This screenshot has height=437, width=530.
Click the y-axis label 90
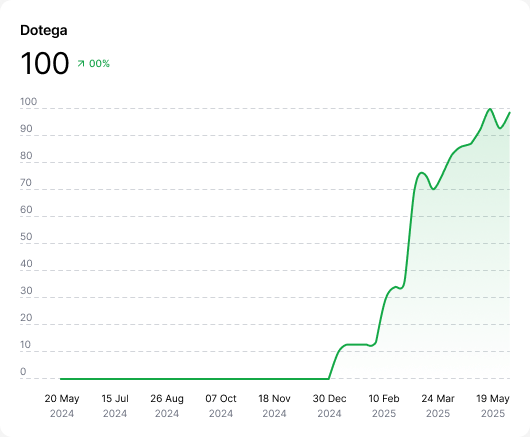(x=26, y=129)
